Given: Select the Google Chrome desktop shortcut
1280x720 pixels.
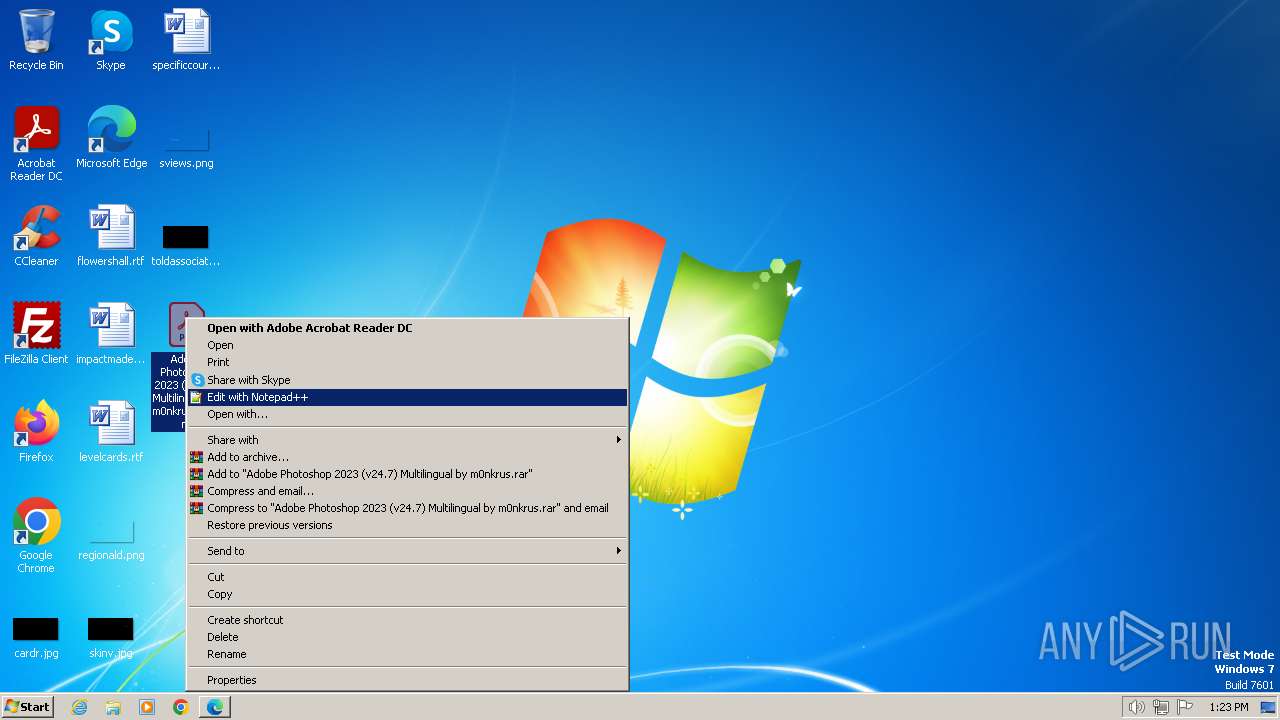Looking at the screenshot, I should [36, 536].
